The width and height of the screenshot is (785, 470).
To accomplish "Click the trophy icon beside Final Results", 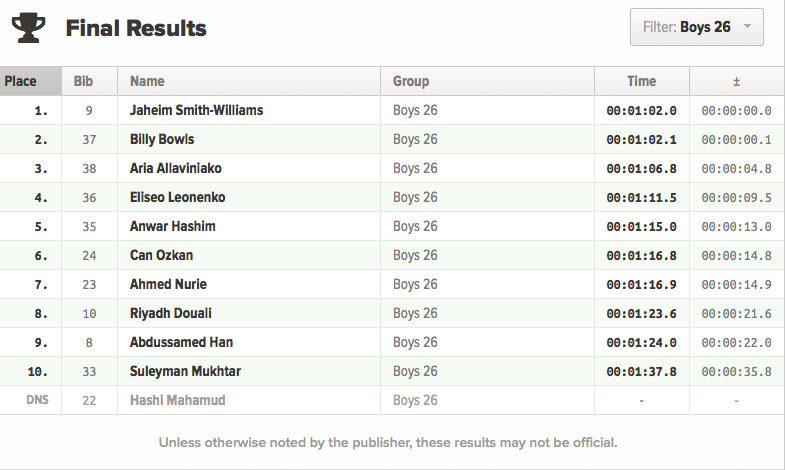I will 28,29.
